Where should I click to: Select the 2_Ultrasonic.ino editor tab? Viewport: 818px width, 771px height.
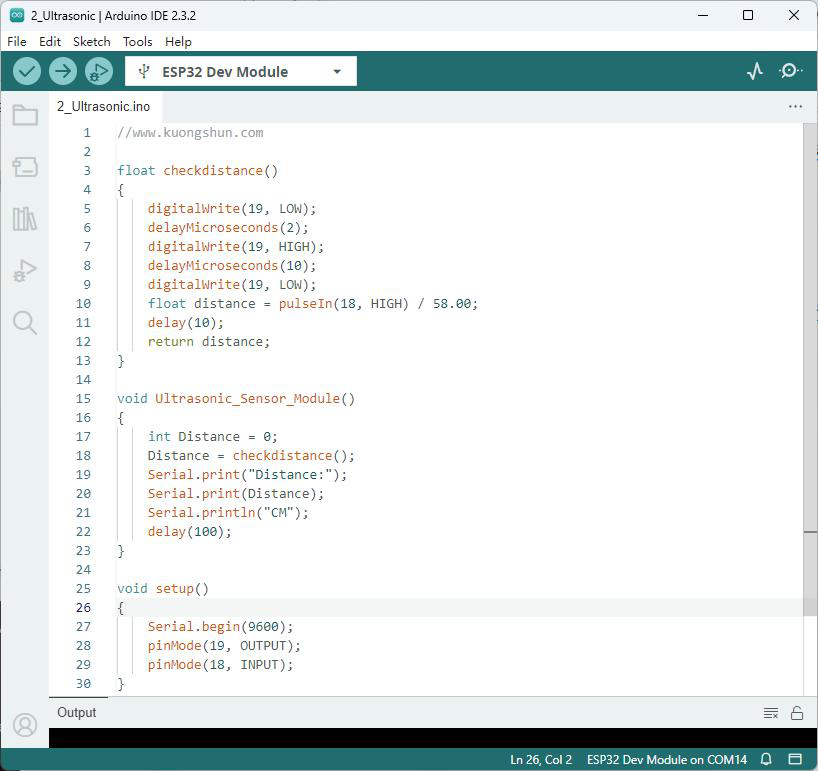[104, 106]
